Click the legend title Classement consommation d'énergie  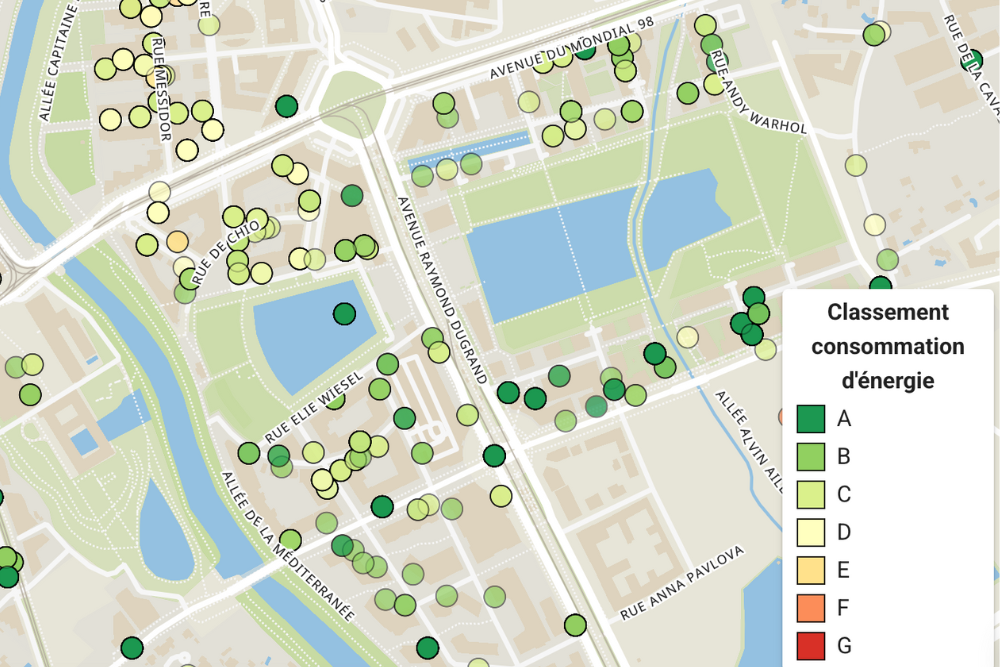(887, 346)
